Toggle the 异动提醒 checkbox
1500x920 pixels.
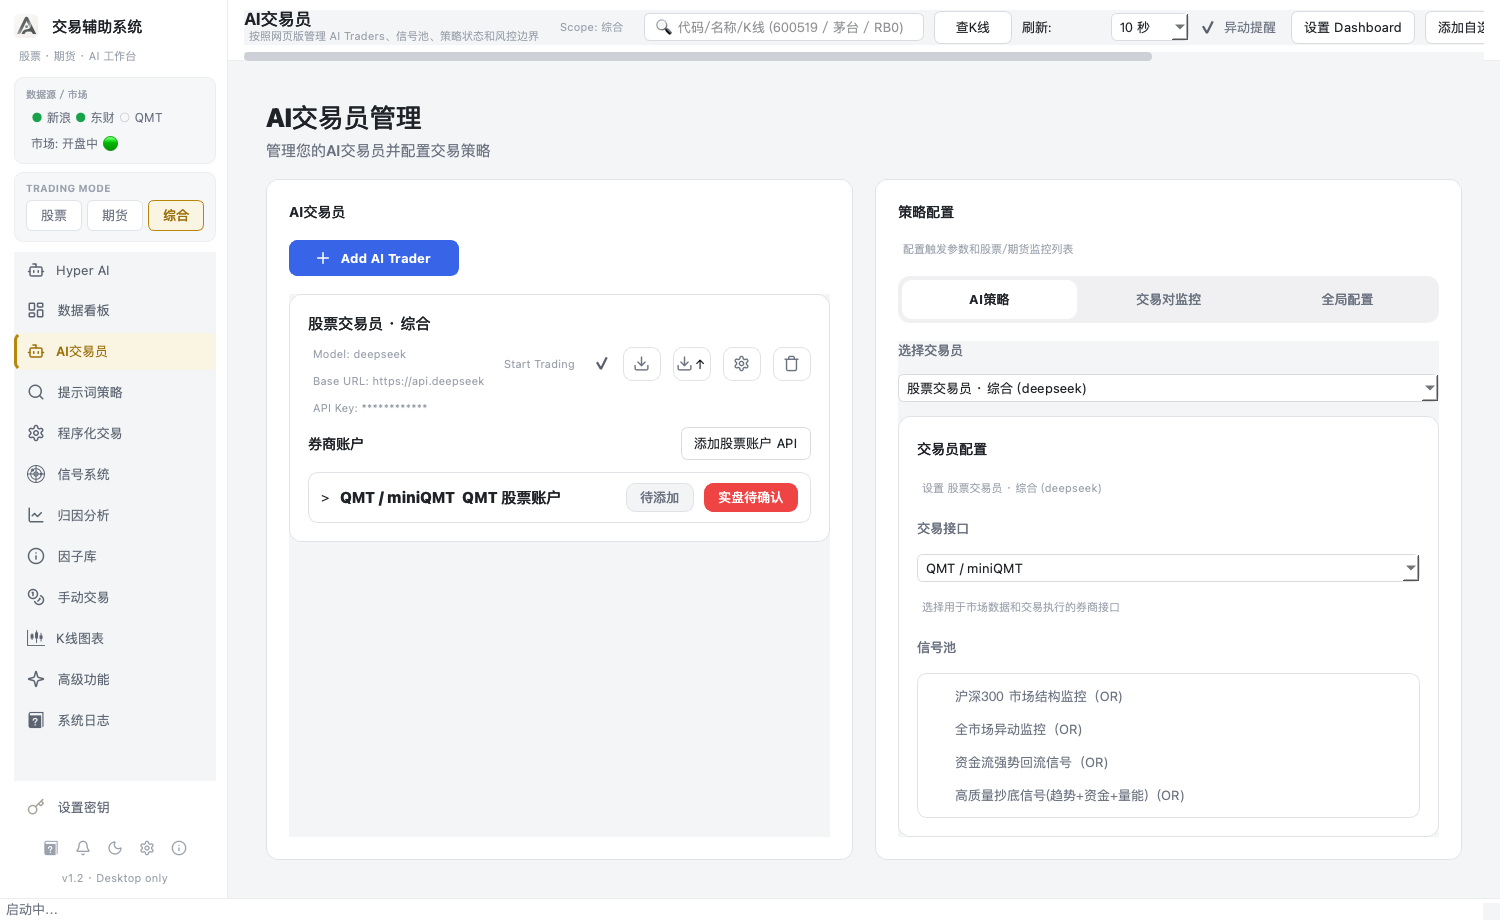pos(1208,27)
